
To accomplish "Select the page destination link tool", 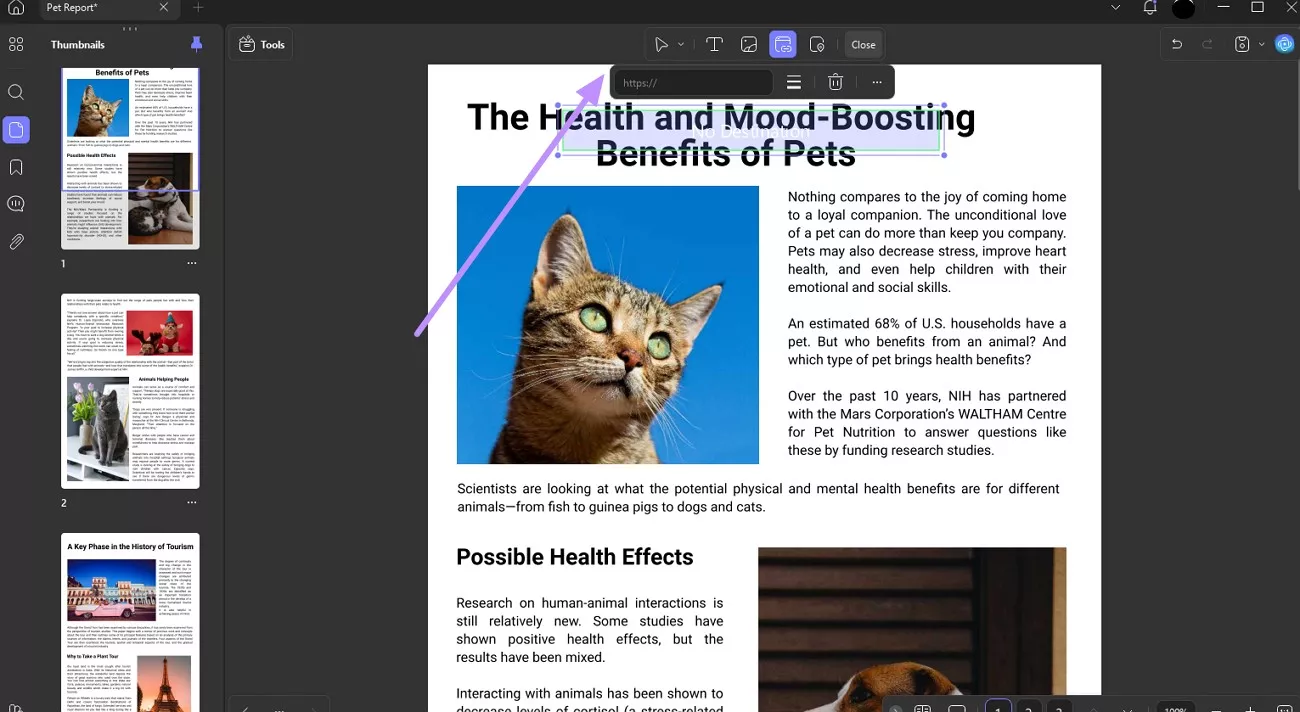I will [817, 44].
